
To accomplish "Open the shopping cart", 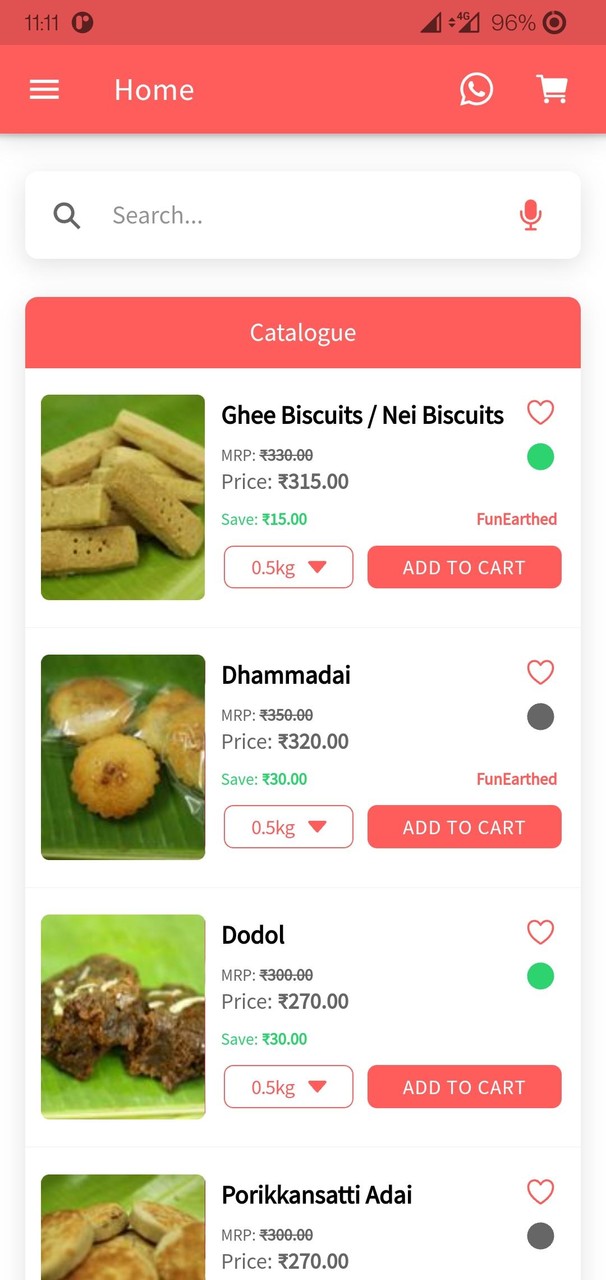I will point(553,89).
